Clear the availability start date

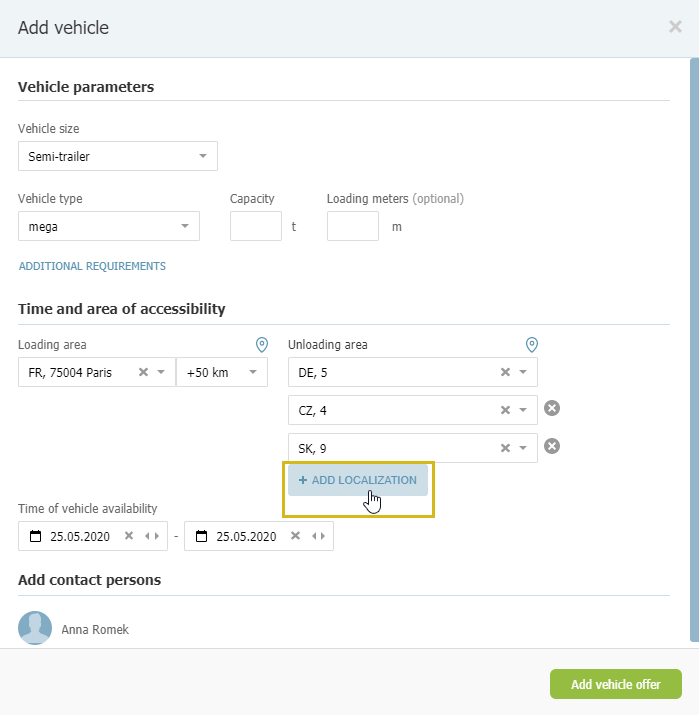tap(129, 536)
